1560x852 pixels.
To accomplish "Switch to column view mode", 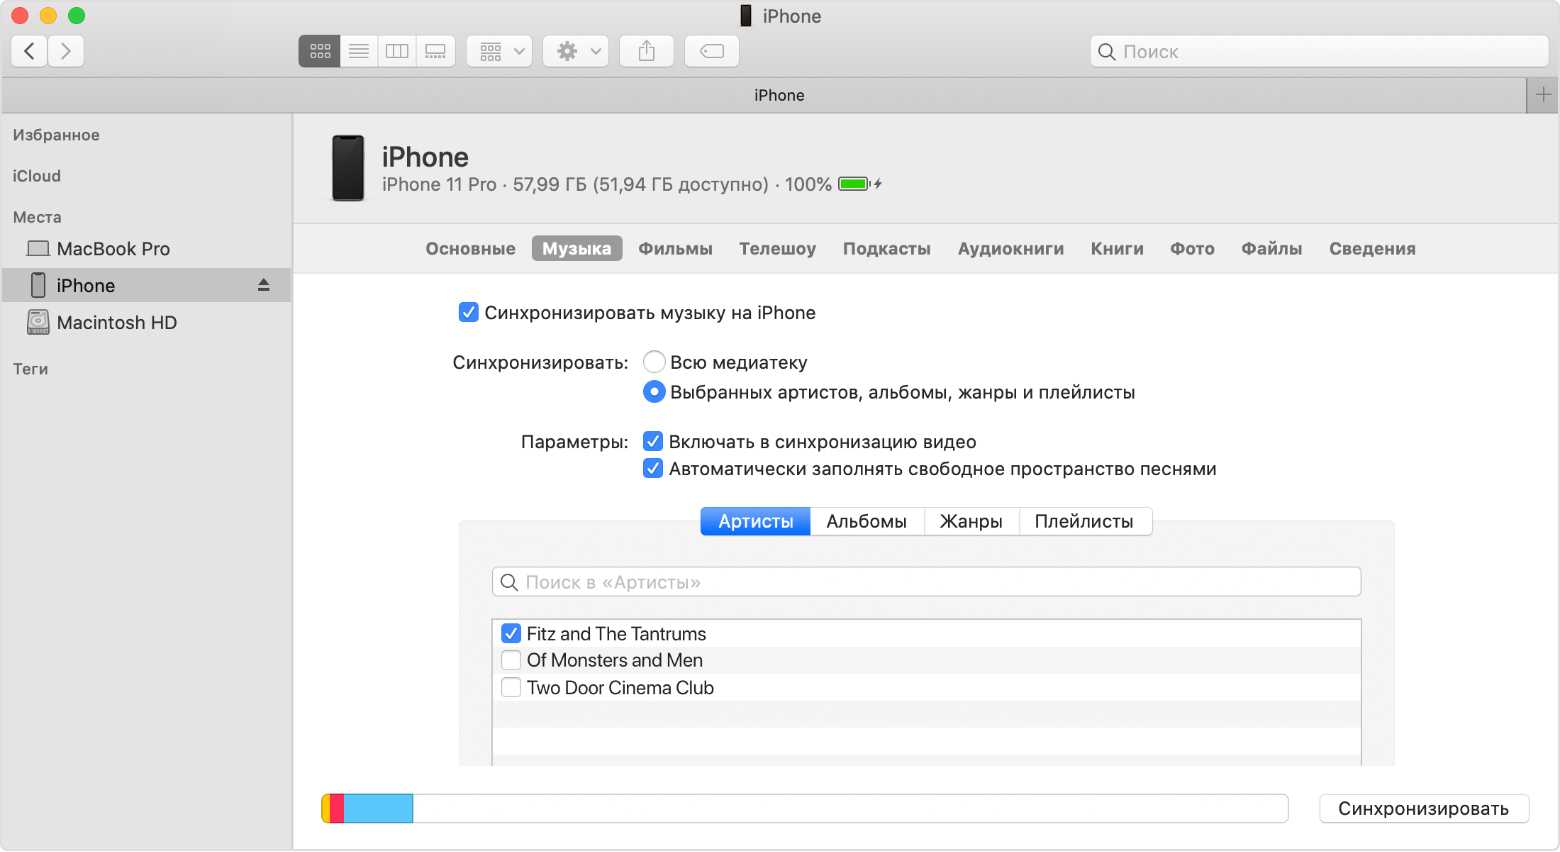I will click(397, 51).
